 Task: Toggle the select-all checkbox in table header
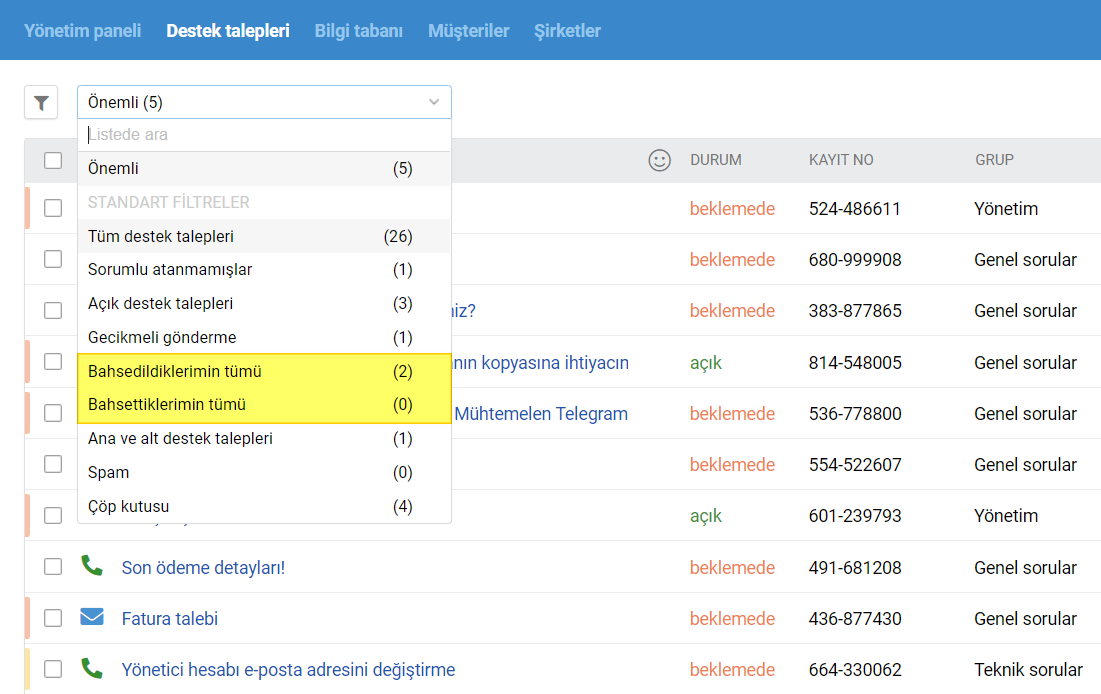click(53, 160)
